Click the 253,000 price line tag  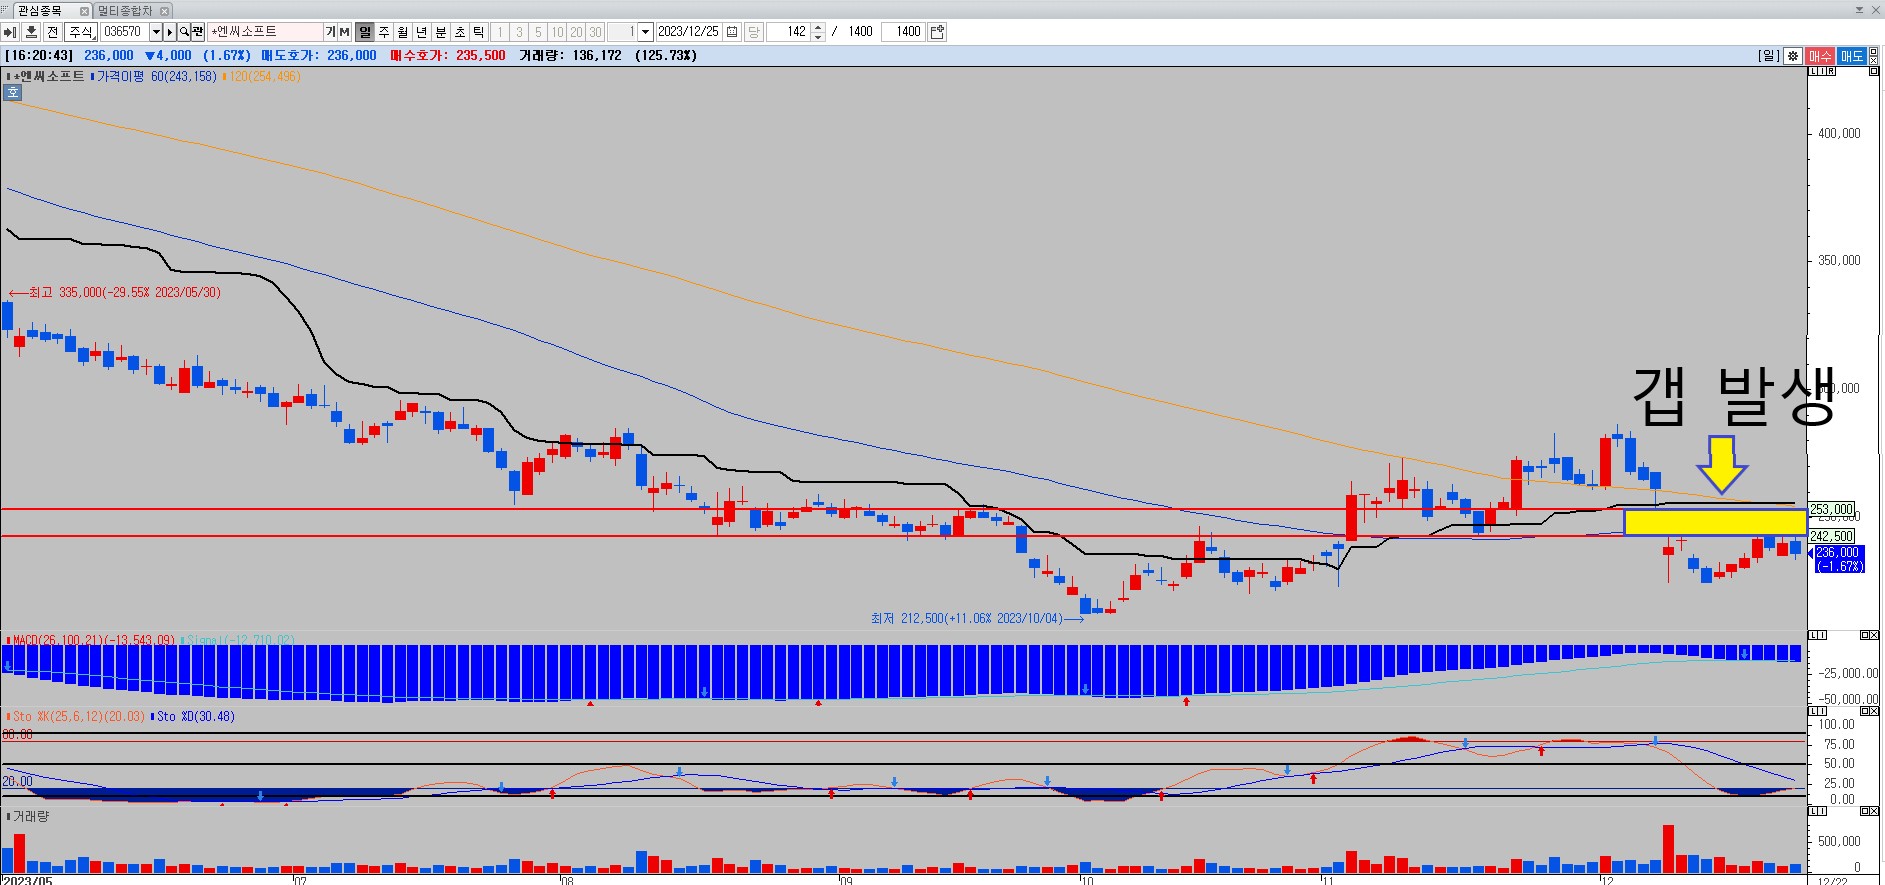[x=1831, y=510]
